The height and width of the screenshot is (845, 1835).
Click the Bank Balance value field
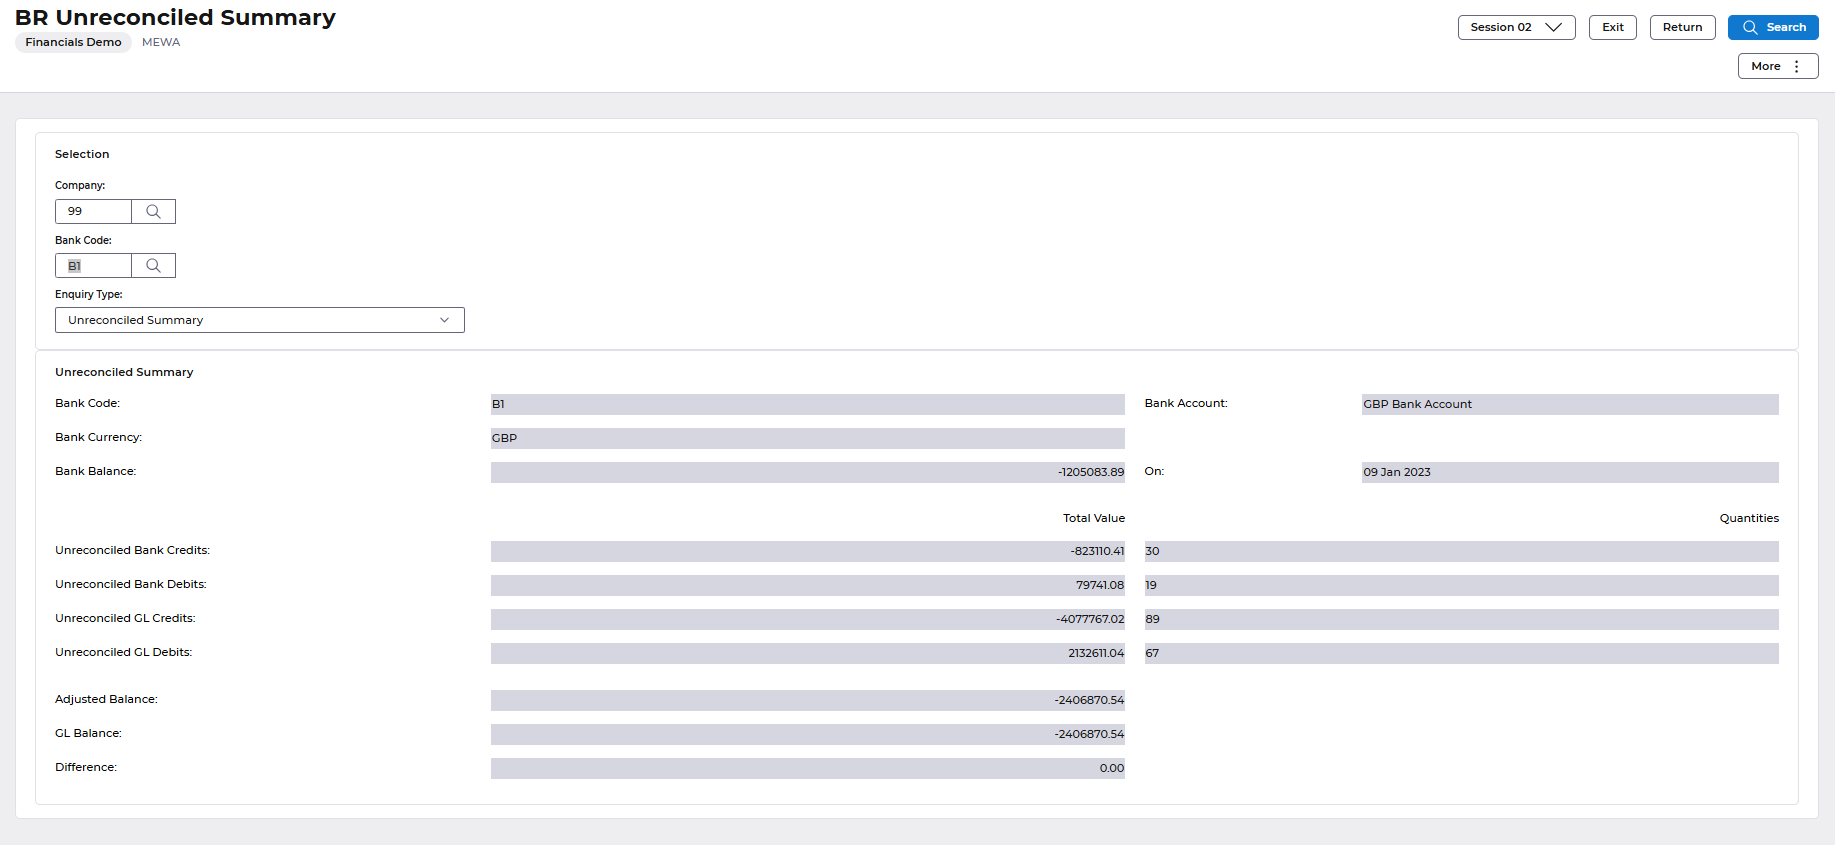807,472
